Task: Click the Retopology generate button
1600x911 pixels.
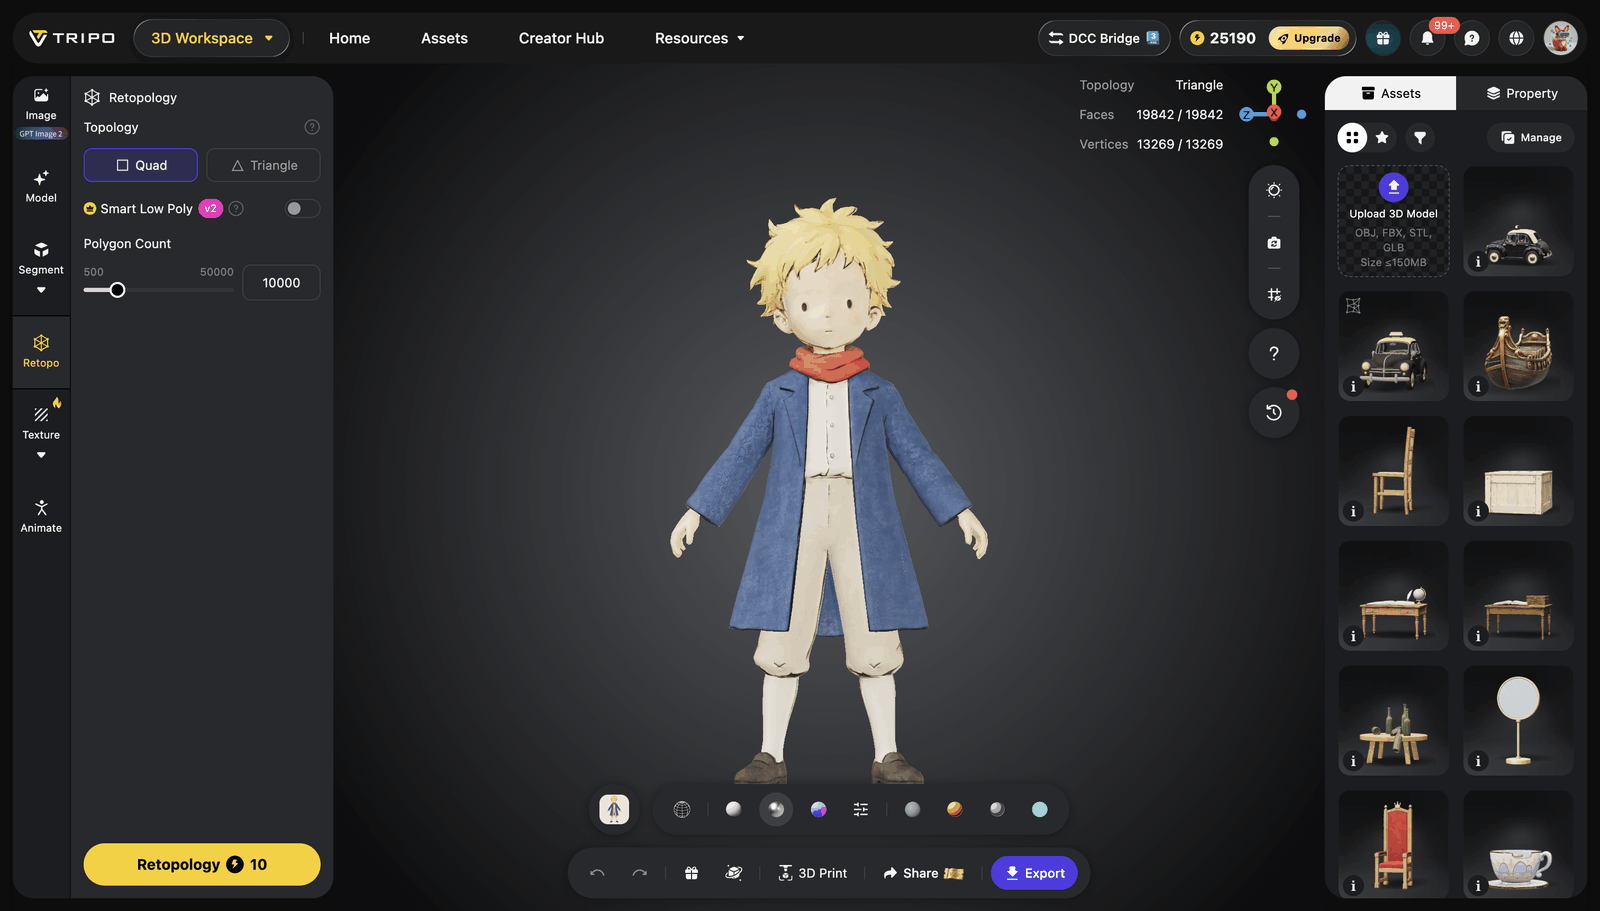Action: point(202,864)
